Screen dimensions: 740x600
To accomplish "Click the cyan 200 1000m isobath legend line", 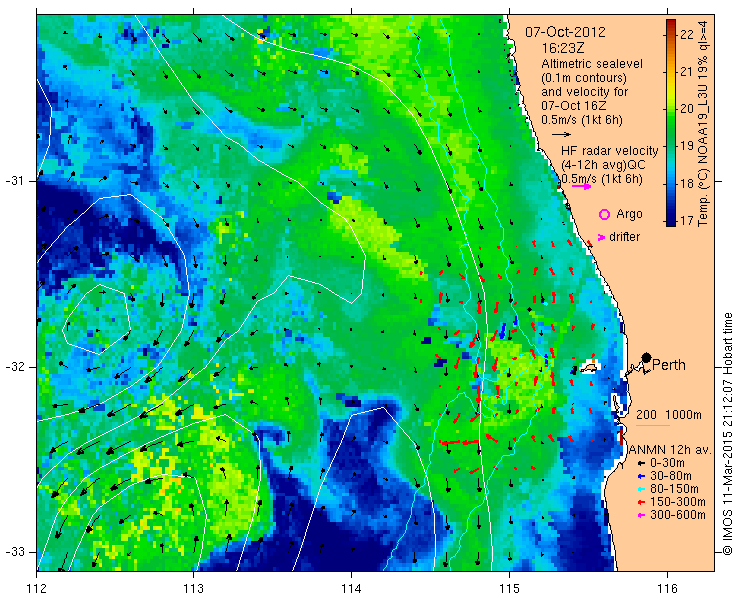I will click(x=653, y=426).
